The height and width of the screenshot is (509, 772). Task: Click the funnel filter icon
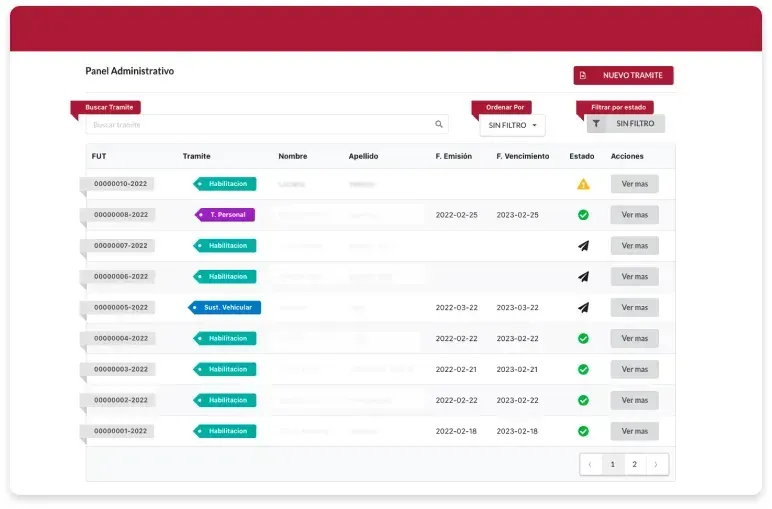tap(596, 124)
